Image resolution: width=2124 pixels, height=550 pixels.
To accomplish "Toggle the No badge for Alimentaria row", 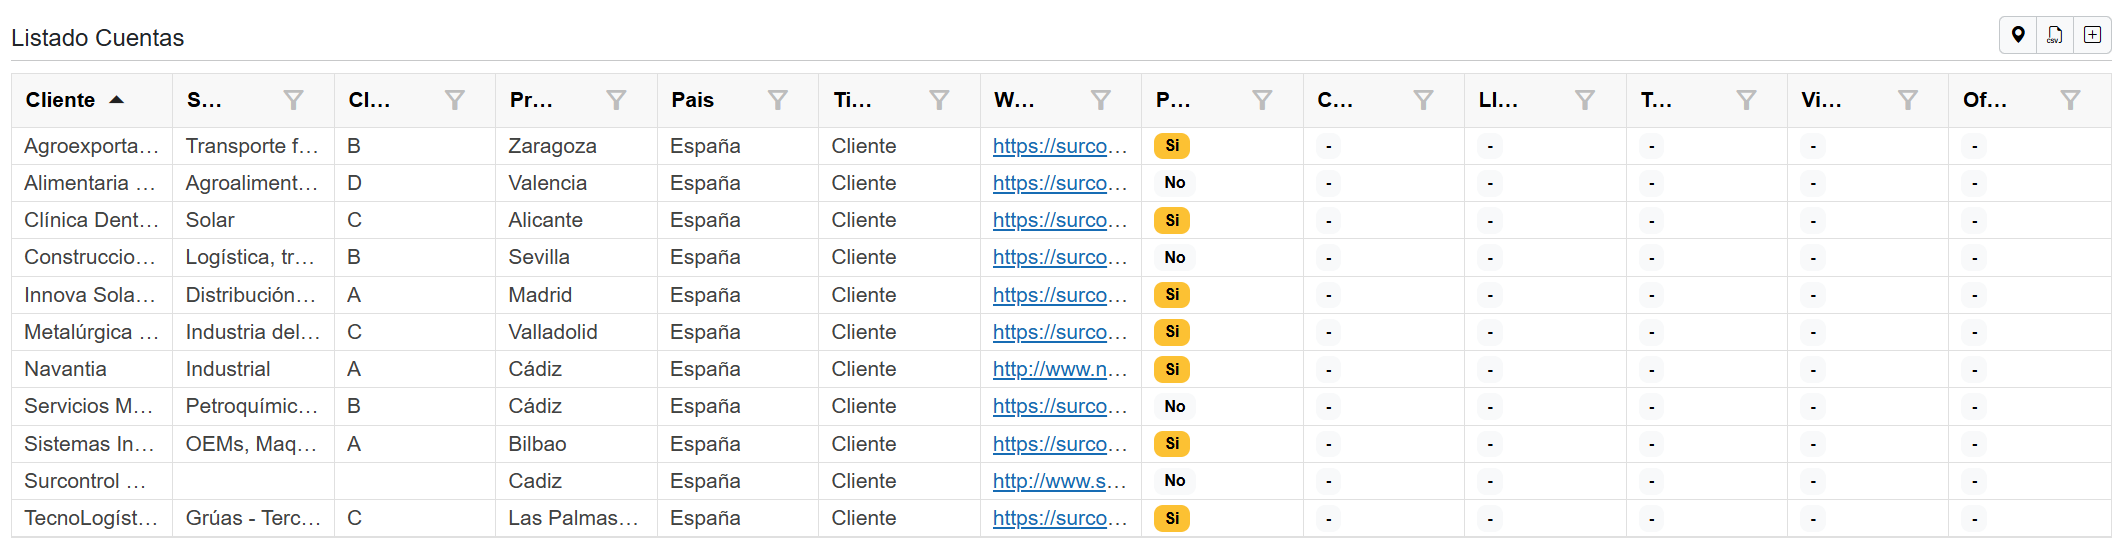I will (1174, 183).
